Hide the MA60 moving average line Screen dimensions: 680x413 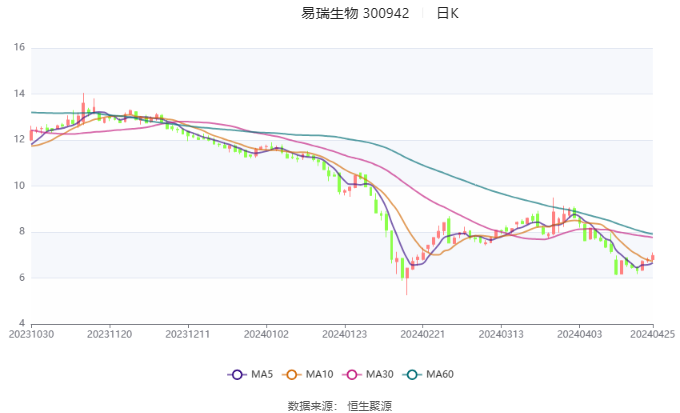point(428,374)
